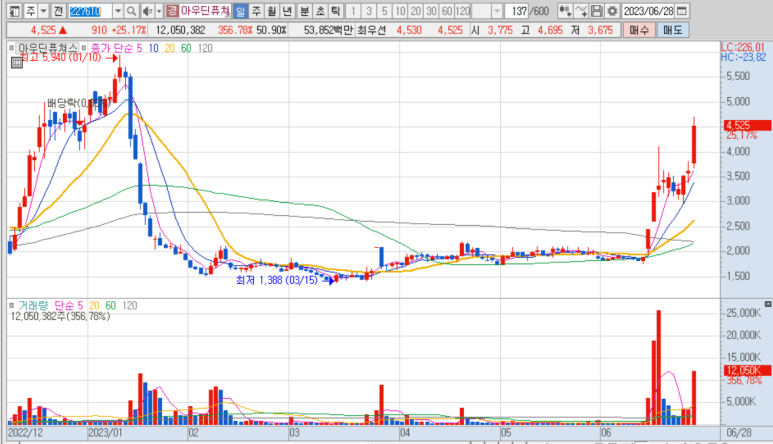Select interval 120 button
Viewport: 773px width, 444px height.
463,11
